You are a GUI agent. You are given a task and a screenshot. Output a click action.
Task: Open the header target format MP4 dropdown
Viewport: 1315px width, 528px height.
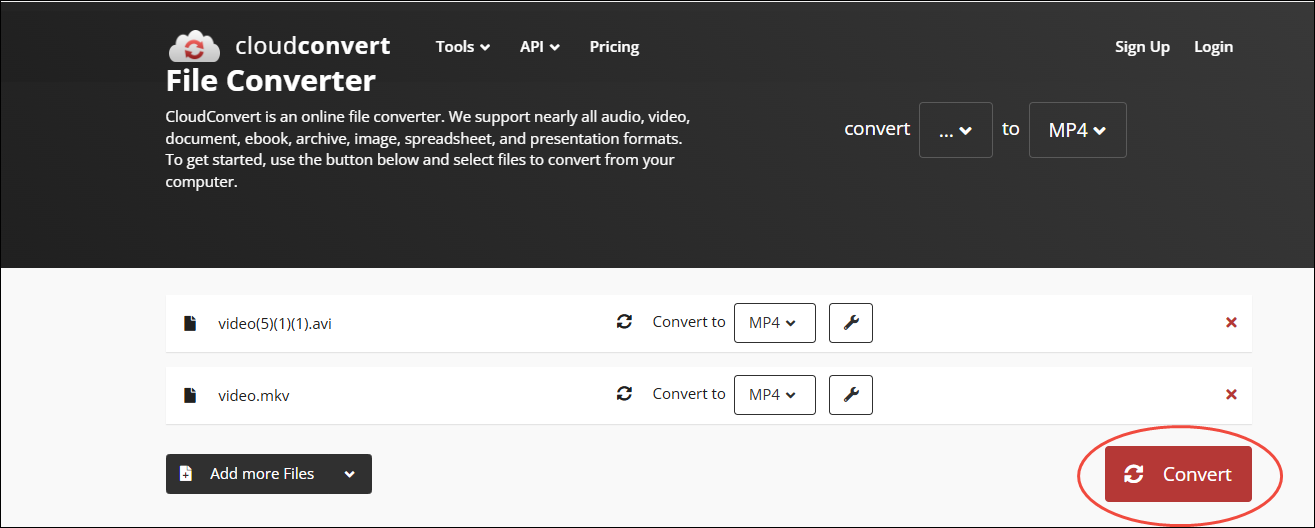click(x=1078, y=130)
